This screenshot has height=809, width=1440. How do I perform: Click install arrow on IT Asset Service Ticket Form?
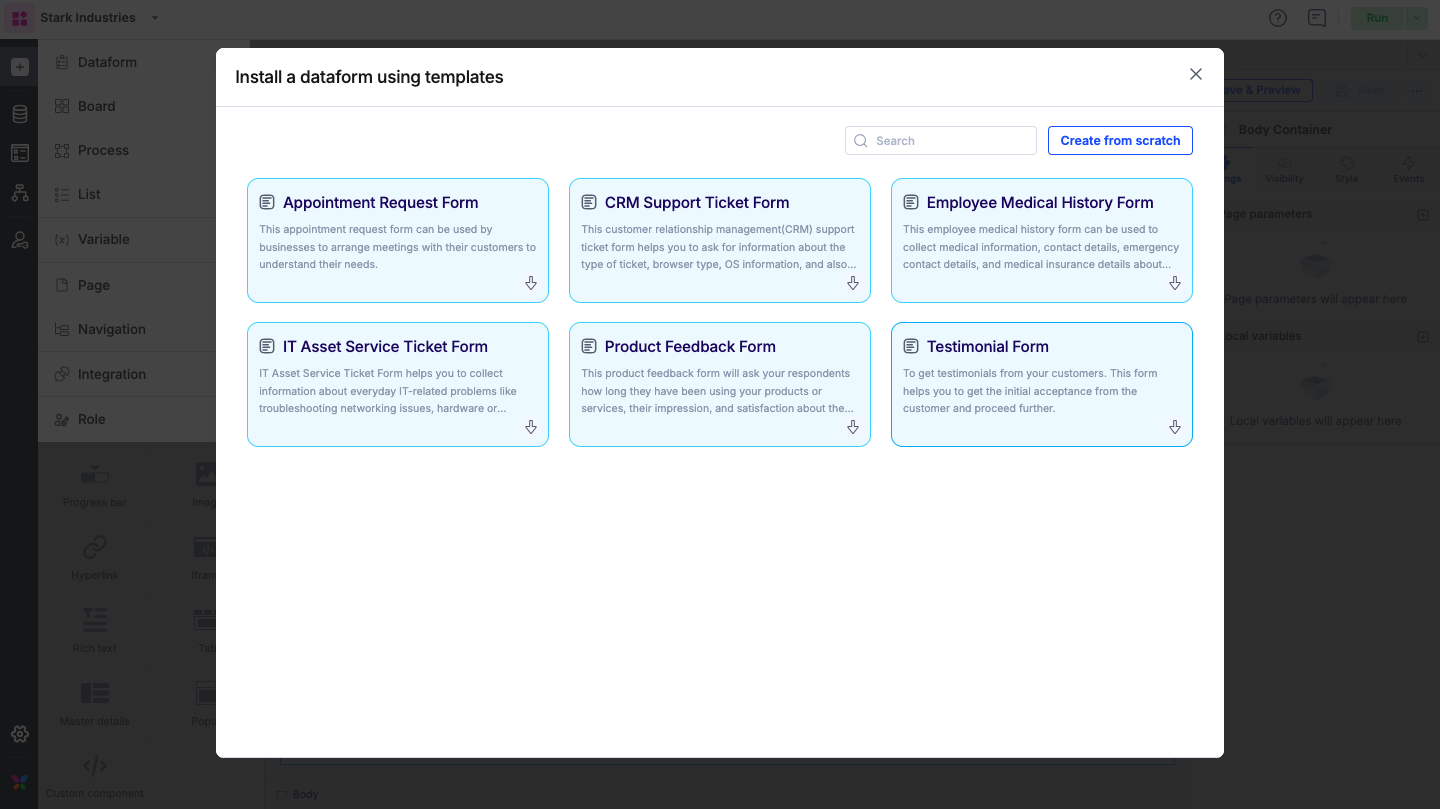(x=531, y=428)
